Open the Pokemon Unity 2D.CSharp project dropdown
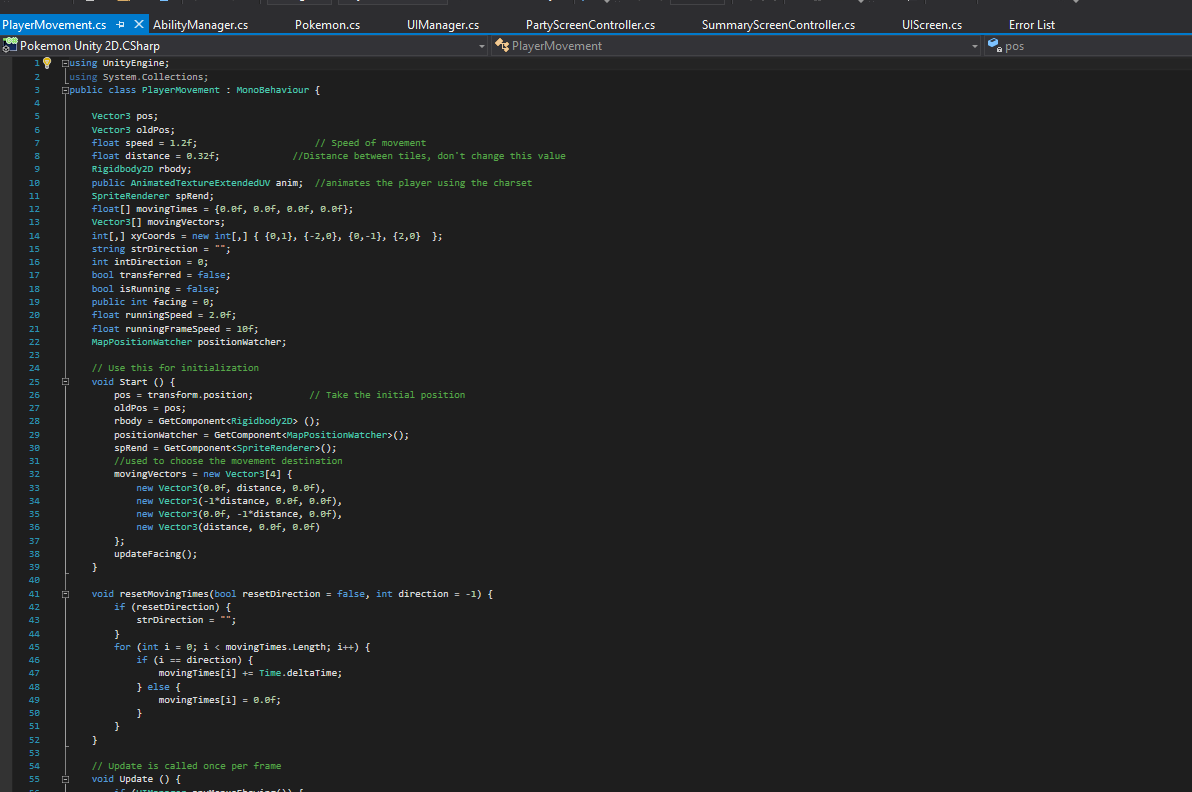Viewport: 1192px width, 792px height. pos(481,46)
